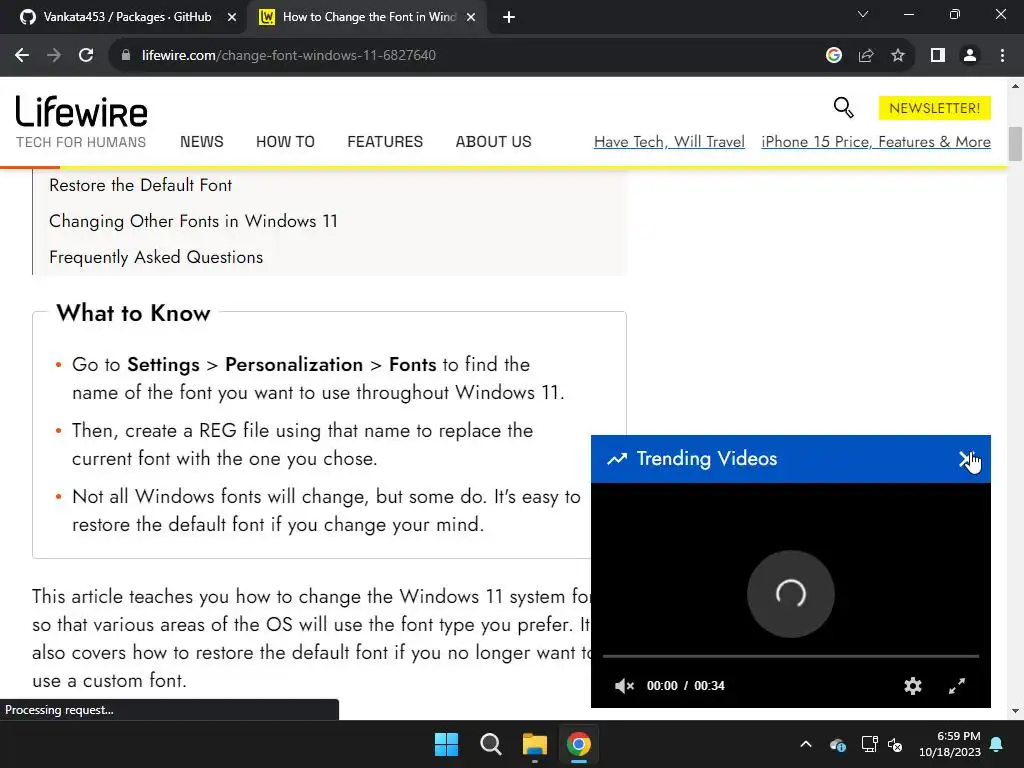Click the site padlock icon
Viewport: 1024px width, 768px height.
126,56
